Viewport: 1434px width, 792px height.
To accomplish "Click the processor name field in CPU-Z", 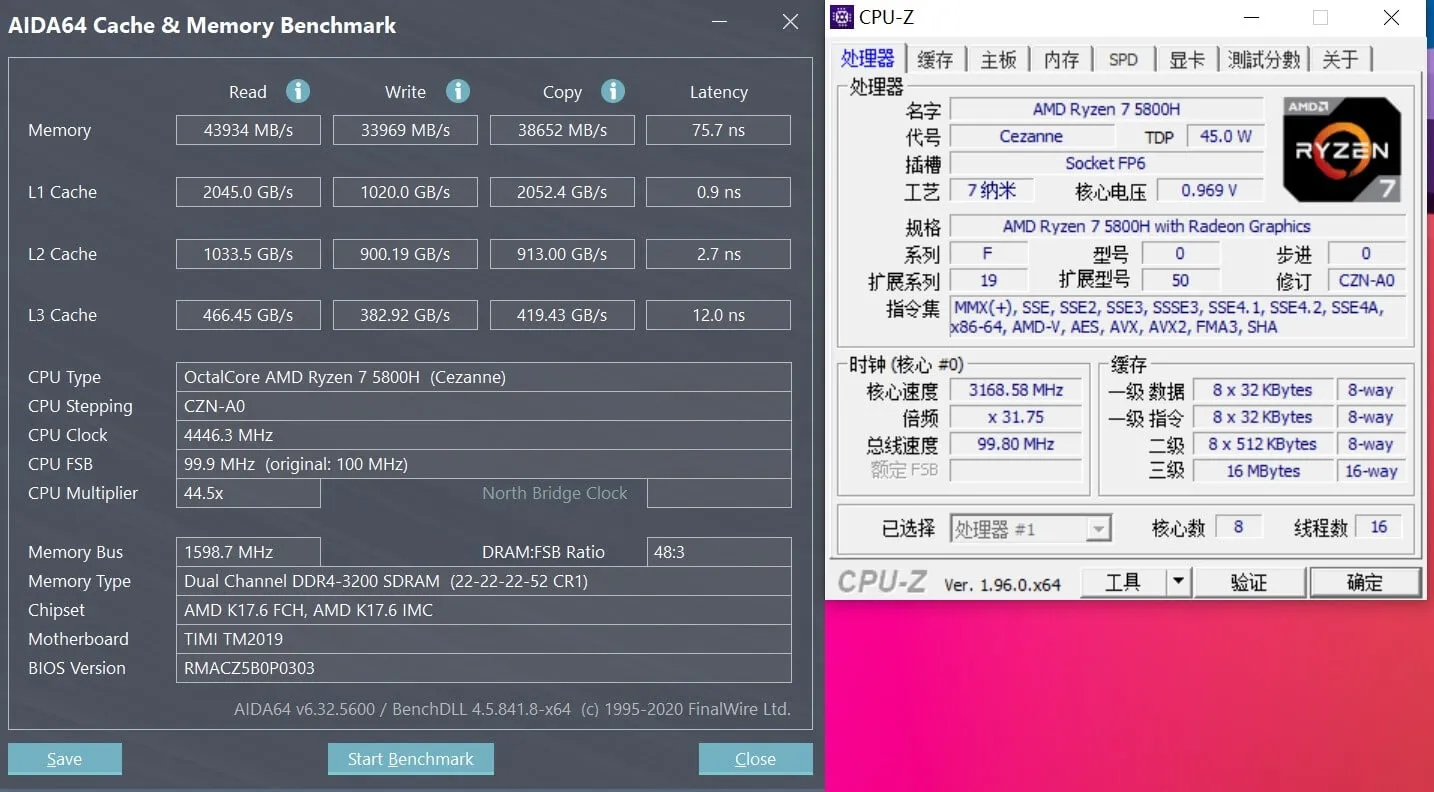I will pyautogui.click(x=1107, y=109).
